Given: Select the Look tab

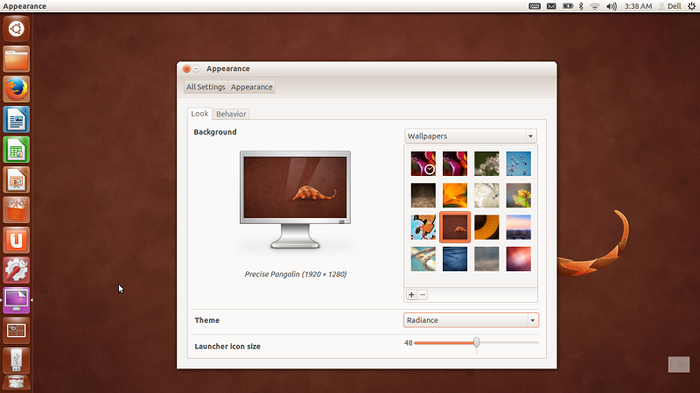Looking at the screenshot, I should [200, 113].
